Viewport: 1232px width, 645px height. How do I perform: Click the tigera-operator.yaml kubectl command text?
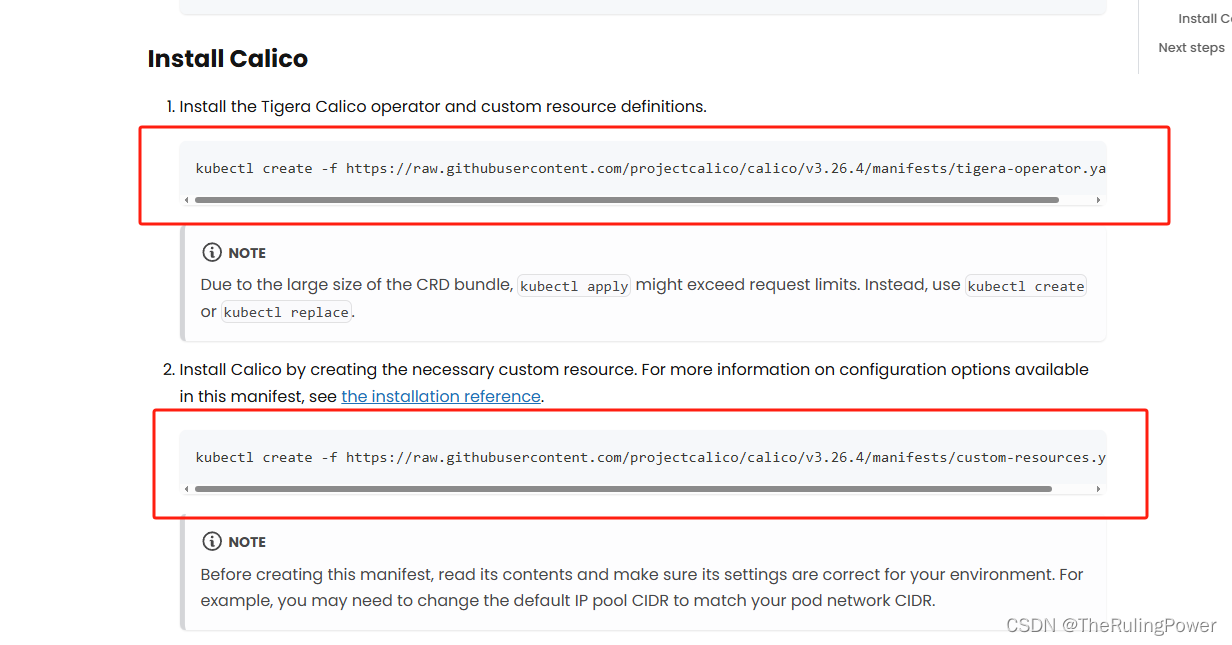tap(650, 168)
